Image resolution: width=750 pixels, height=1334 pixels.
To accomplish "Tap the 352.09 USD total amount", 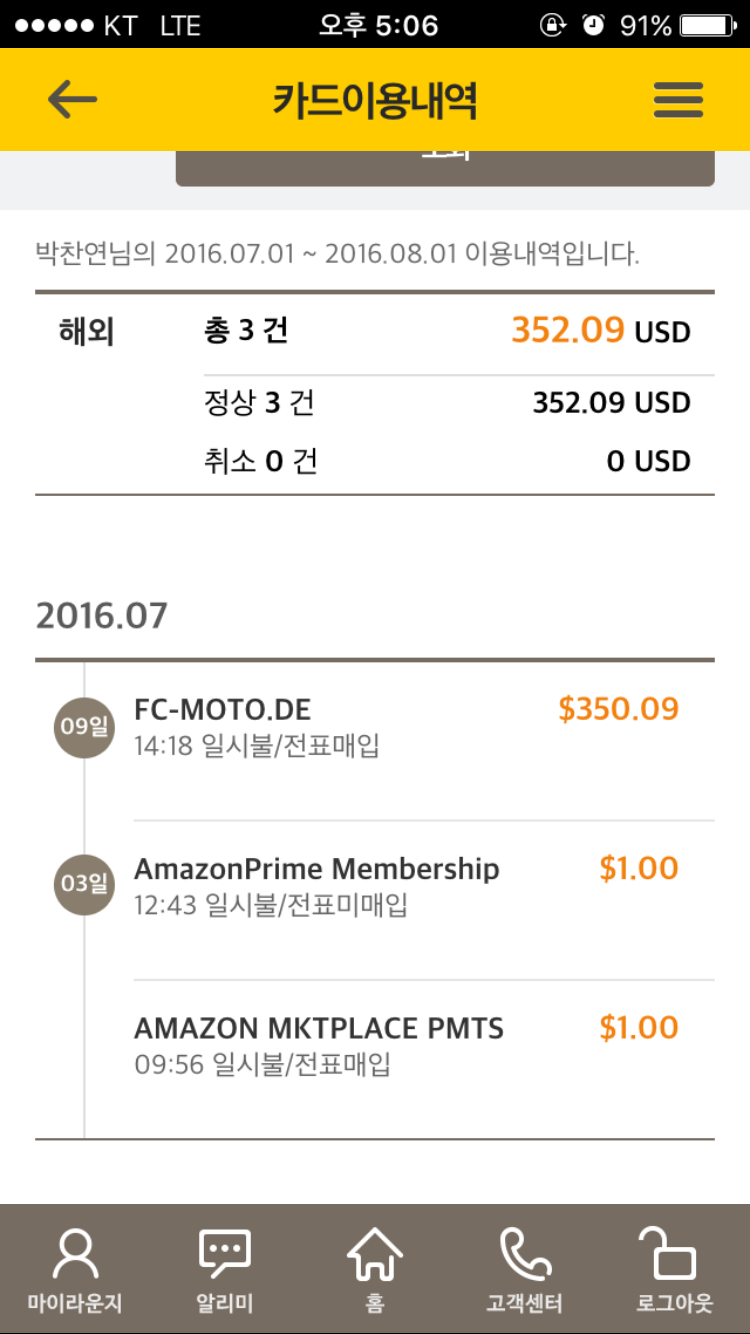I will coord(600,330).
